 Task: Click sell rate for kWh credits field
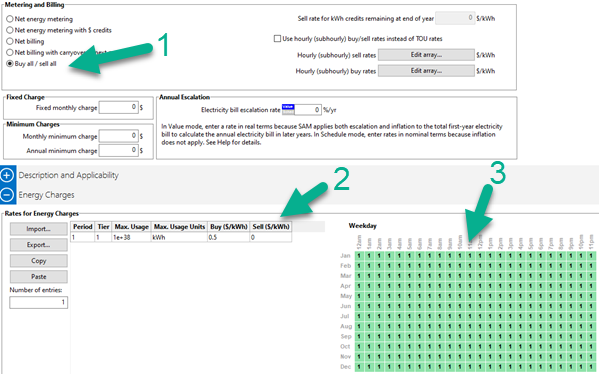pos(455,18)
